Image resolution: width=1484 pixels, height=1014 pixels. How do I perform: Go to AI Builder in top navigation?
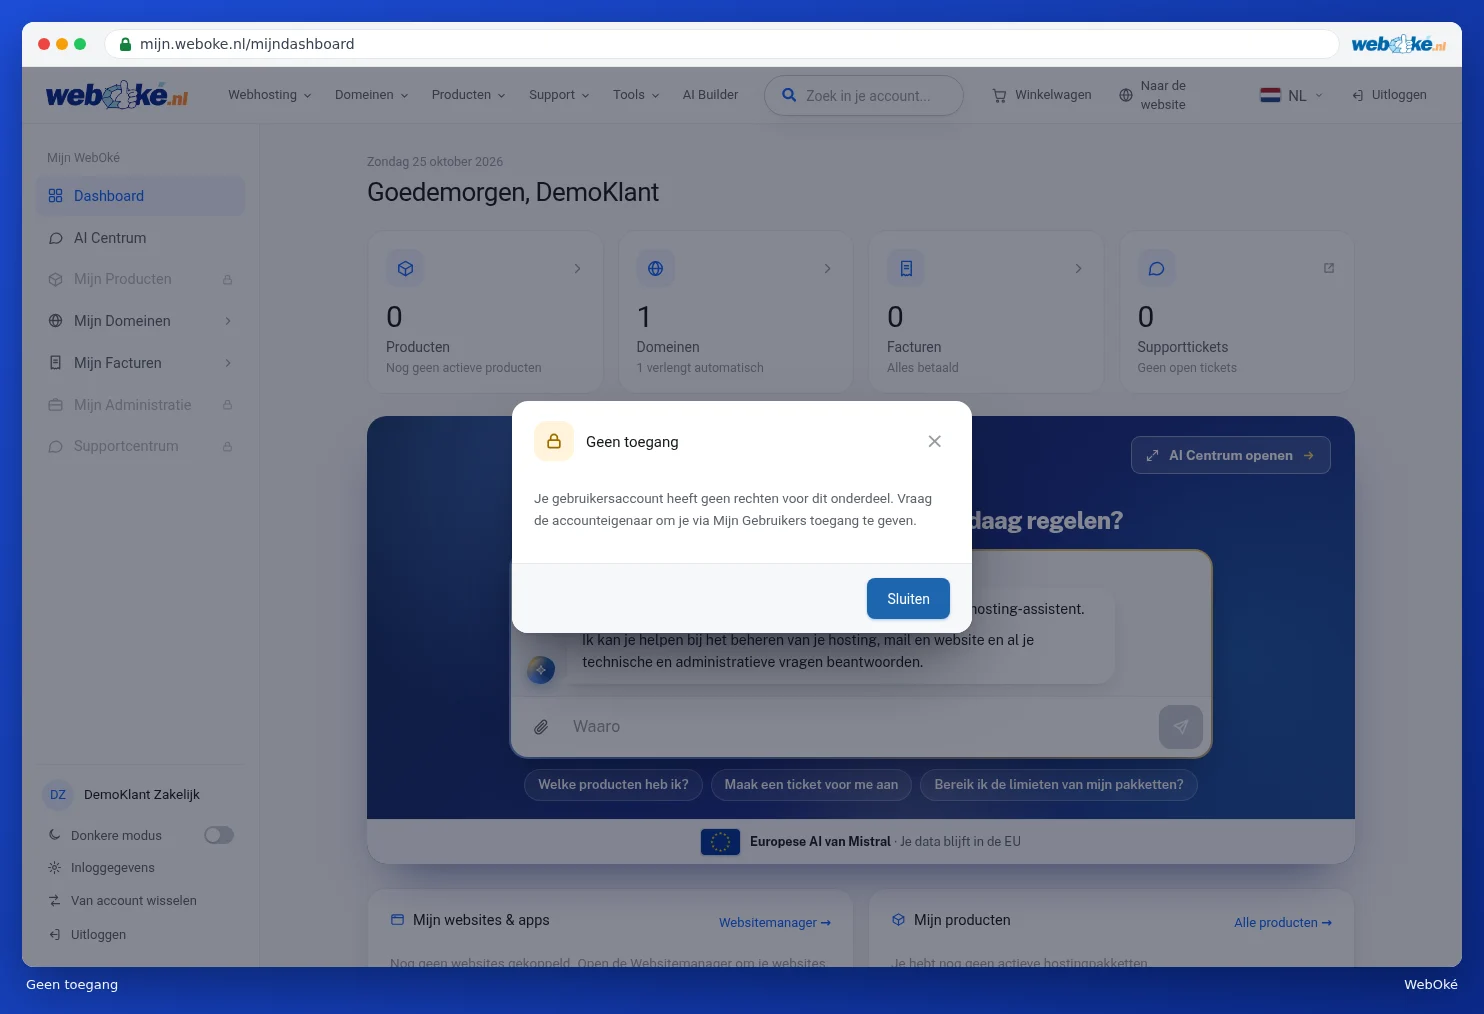[710, 95]
